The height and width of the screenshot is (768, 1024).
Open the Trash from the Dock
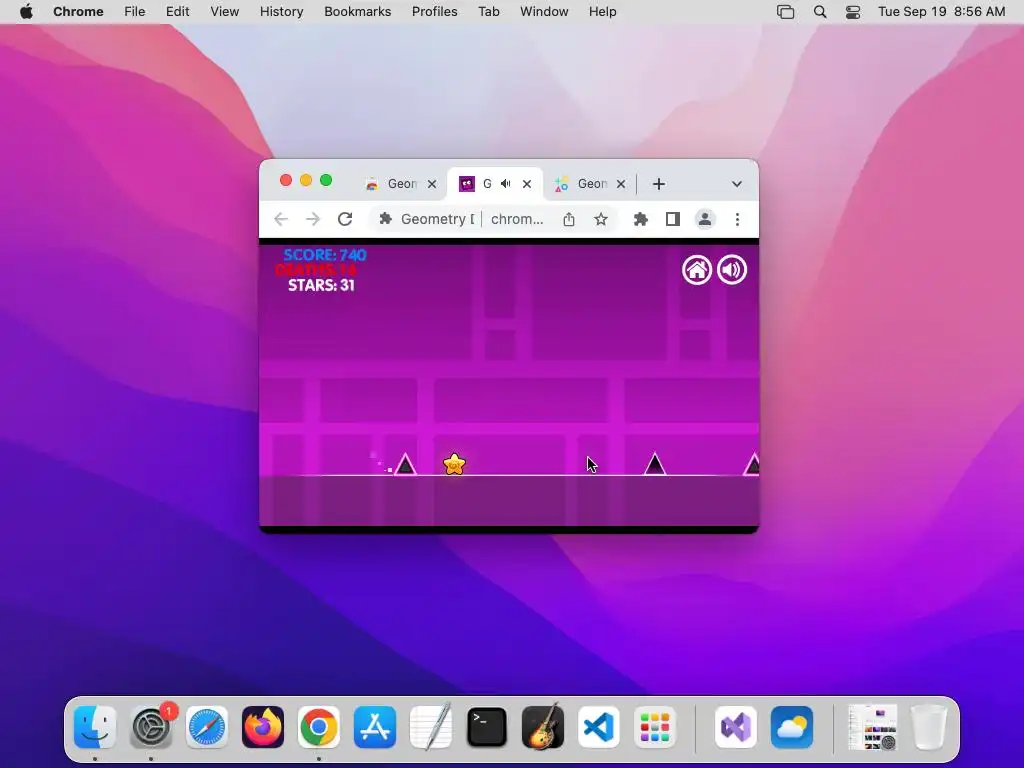929,727
